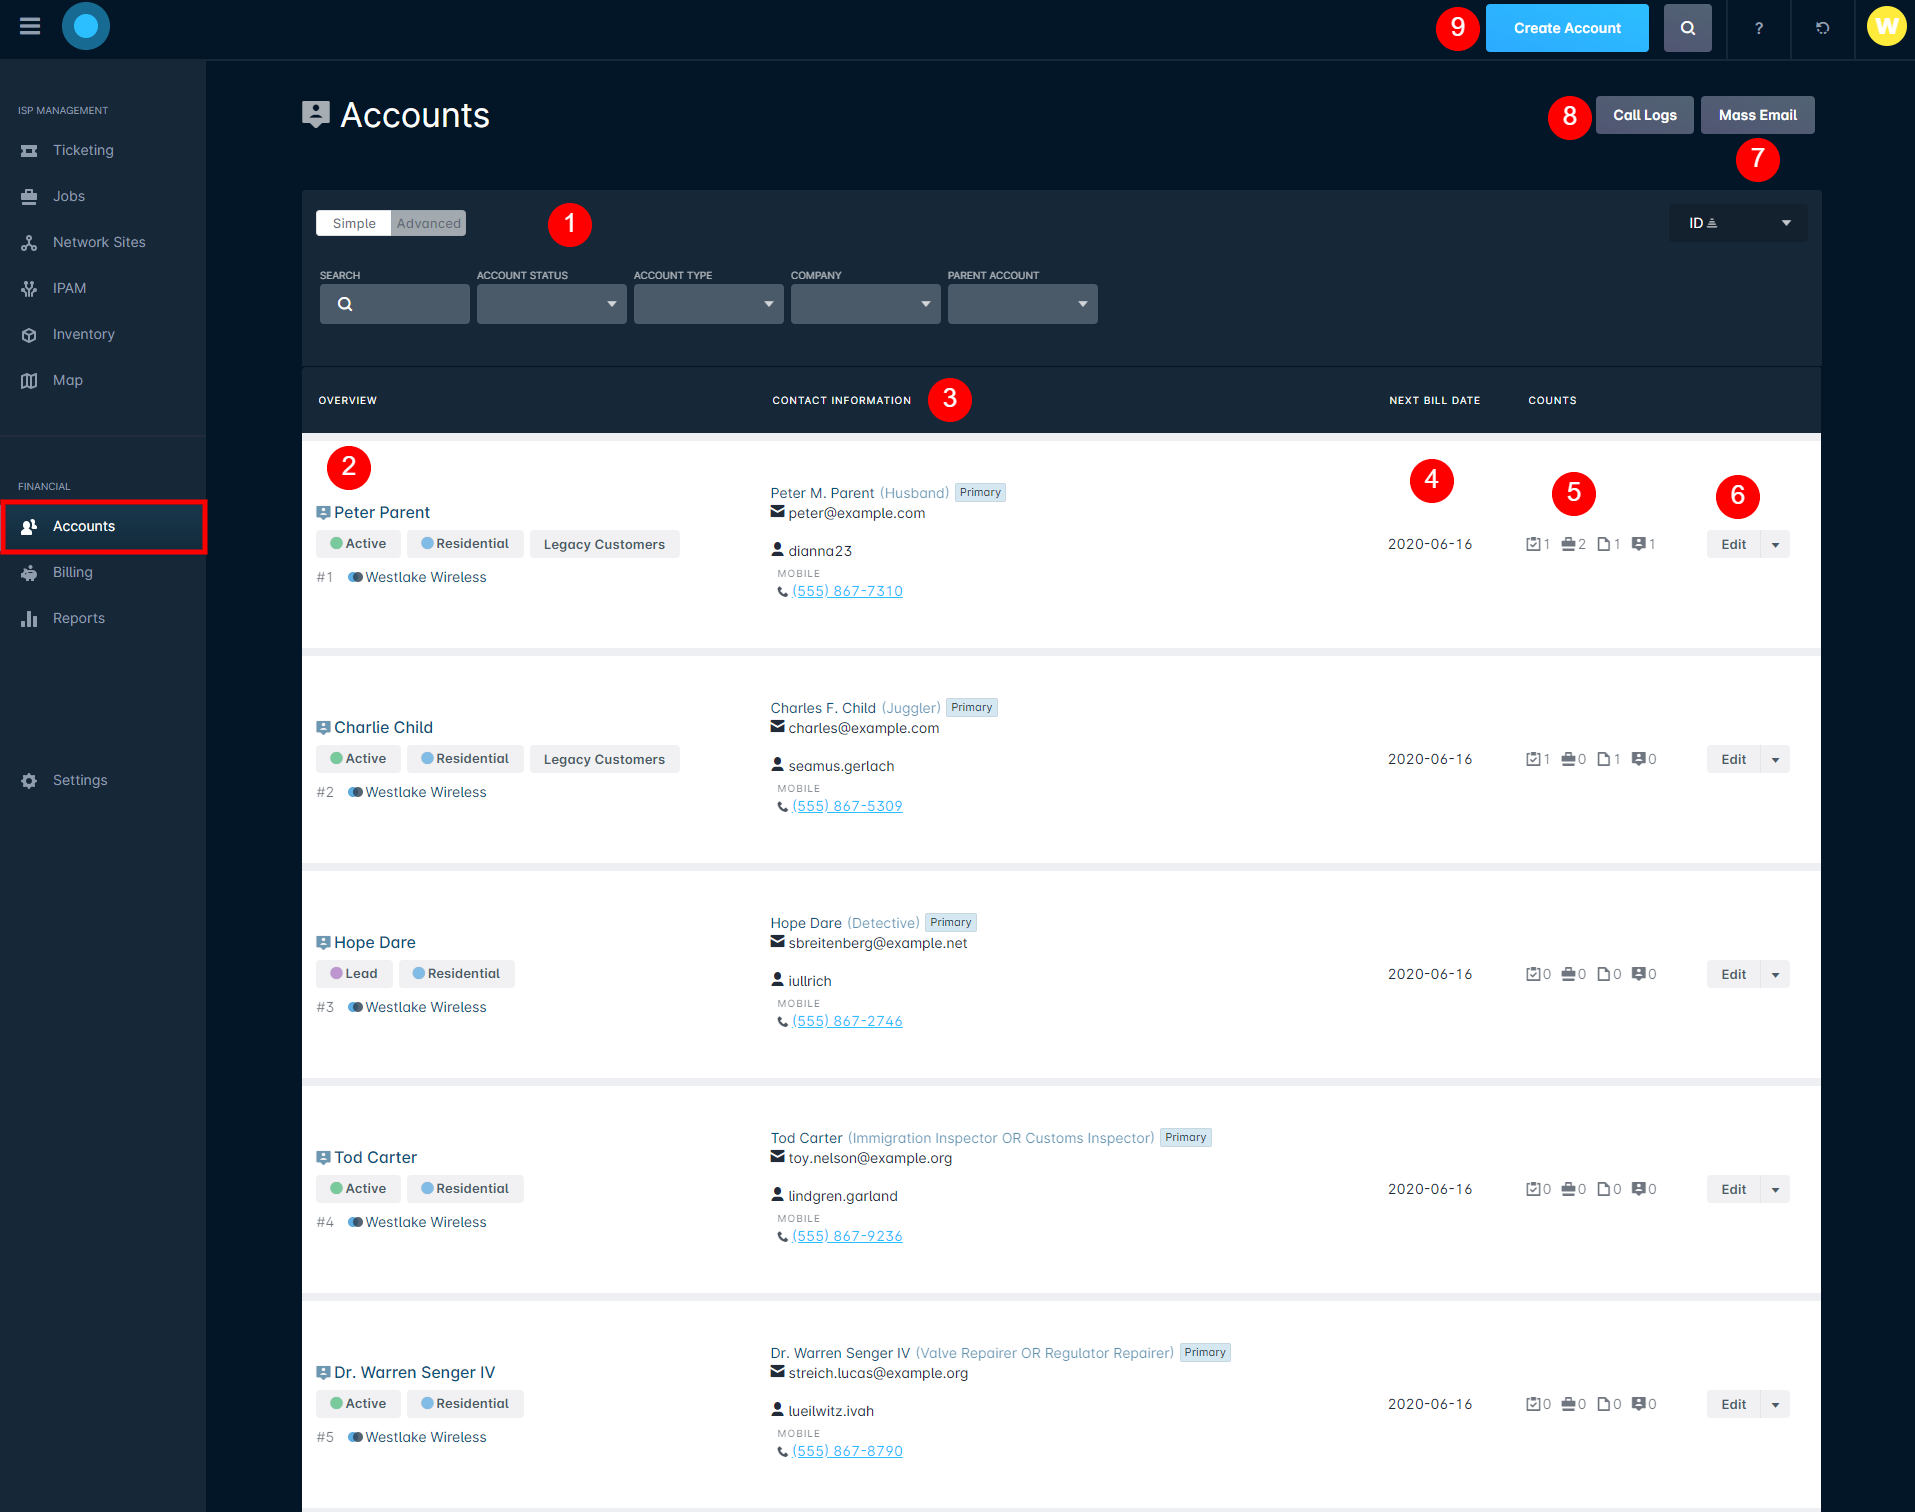The width and height of the screenshot is (1915, 1512).
Task: Click the account icon beside Hope Dare
Action: (x=323, y=943)
